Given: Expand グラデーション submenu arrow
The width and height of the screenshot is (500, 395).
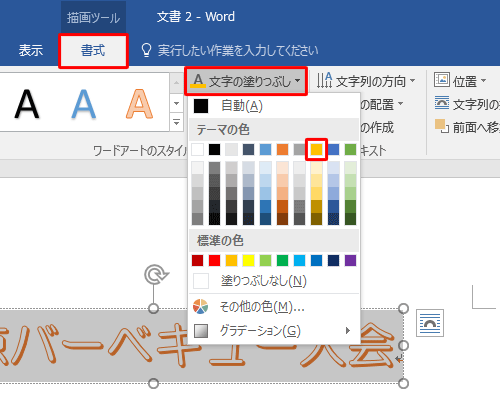Looking at the screenshot, I should coord(348,331).
